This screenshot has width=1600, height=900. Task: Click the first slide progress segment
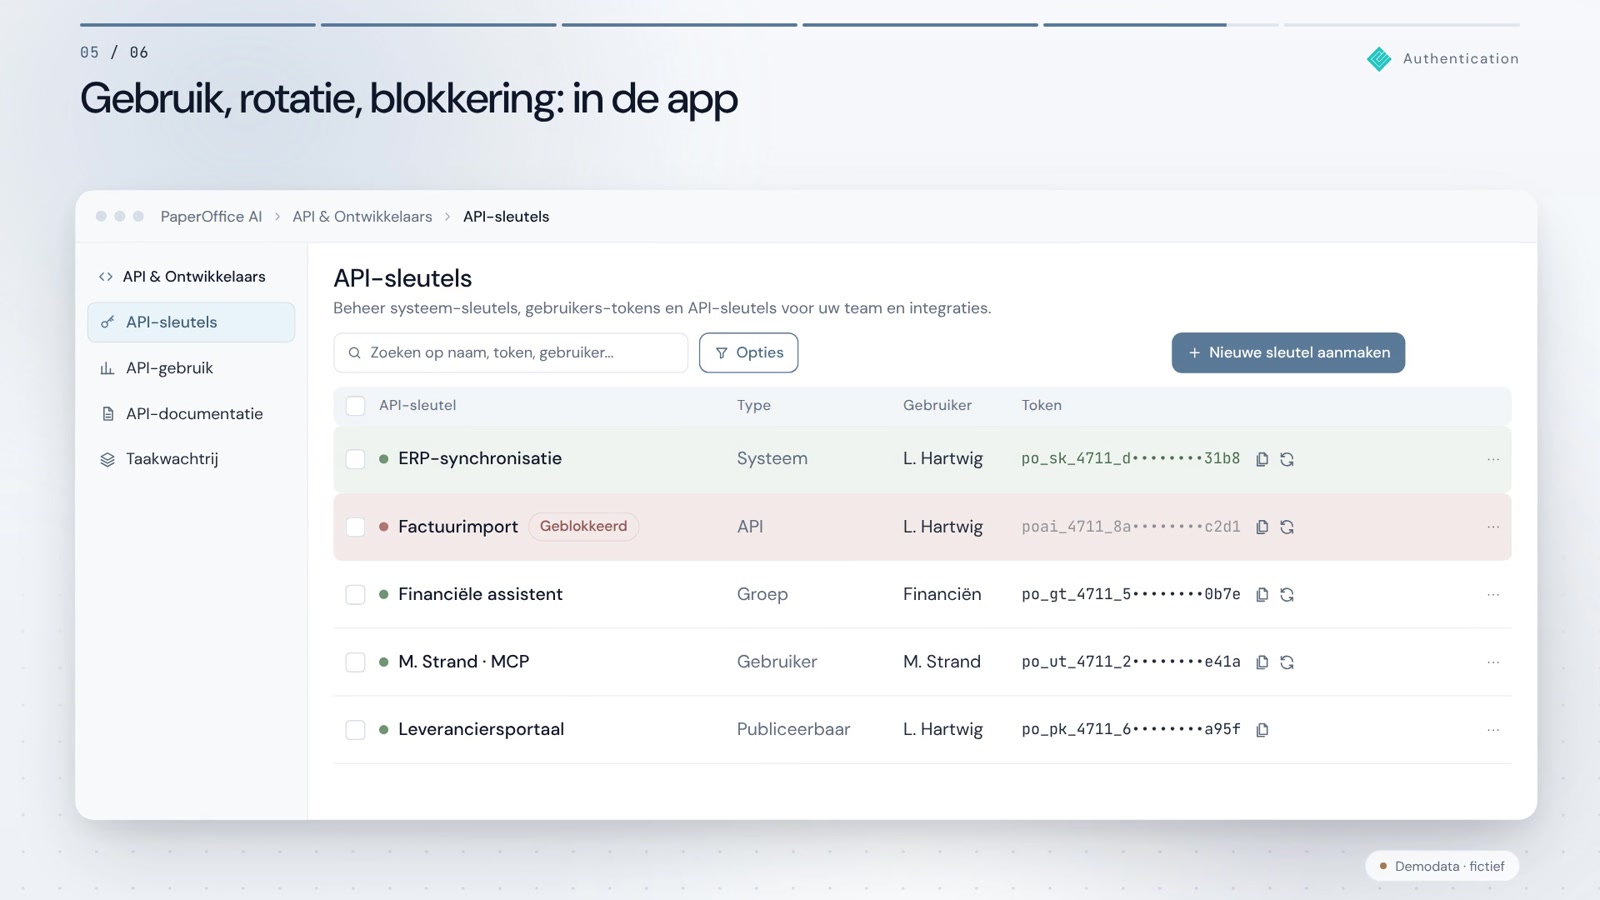point(198,24)
